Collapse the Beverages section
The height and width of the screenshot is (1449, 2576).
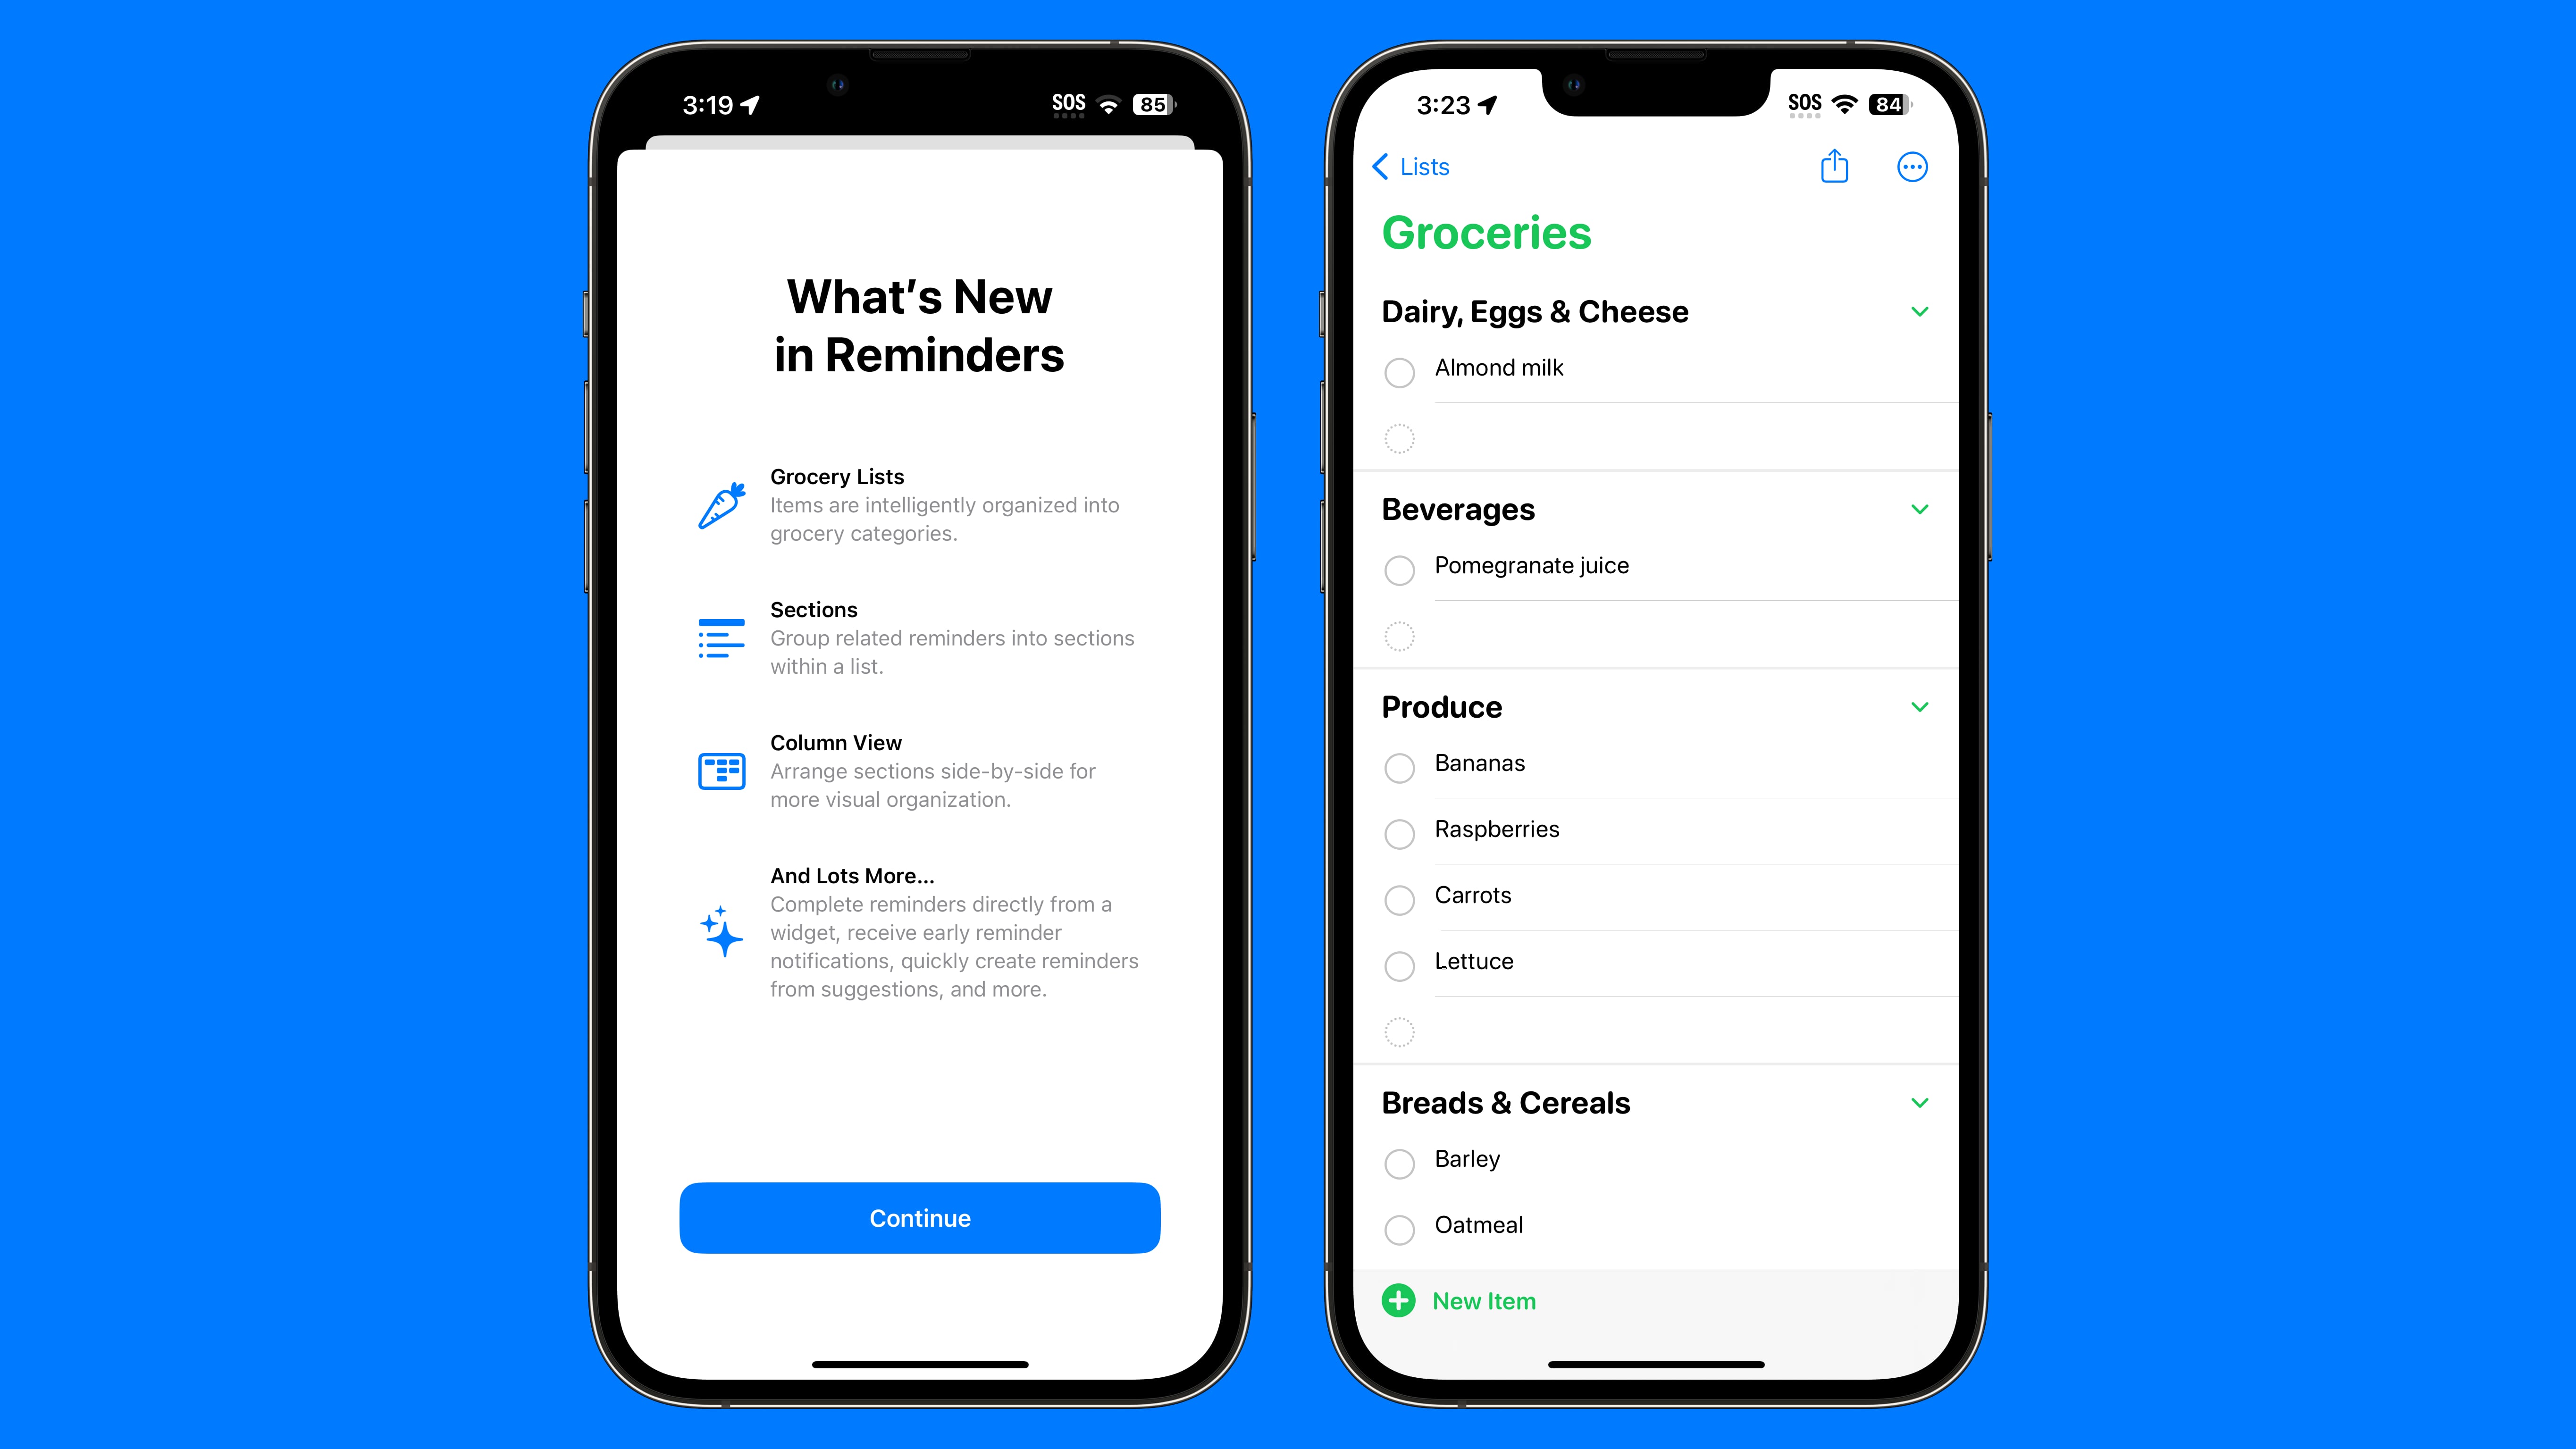1920,510
